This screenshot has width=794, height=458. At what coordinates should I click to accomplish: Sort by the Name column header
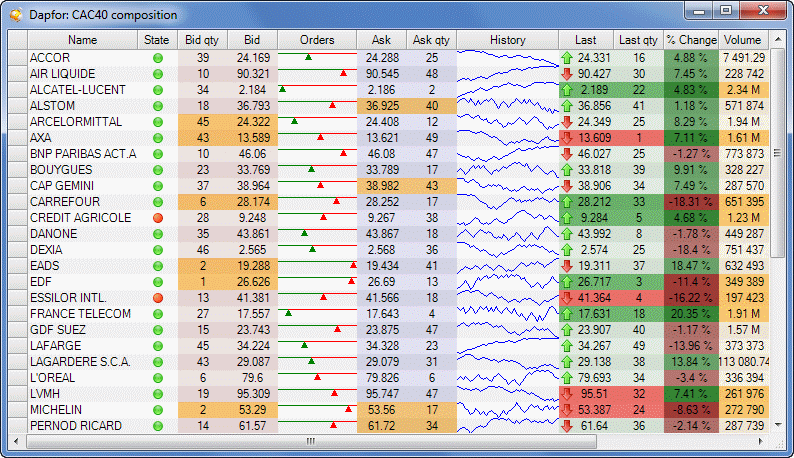tap(83, 40)
